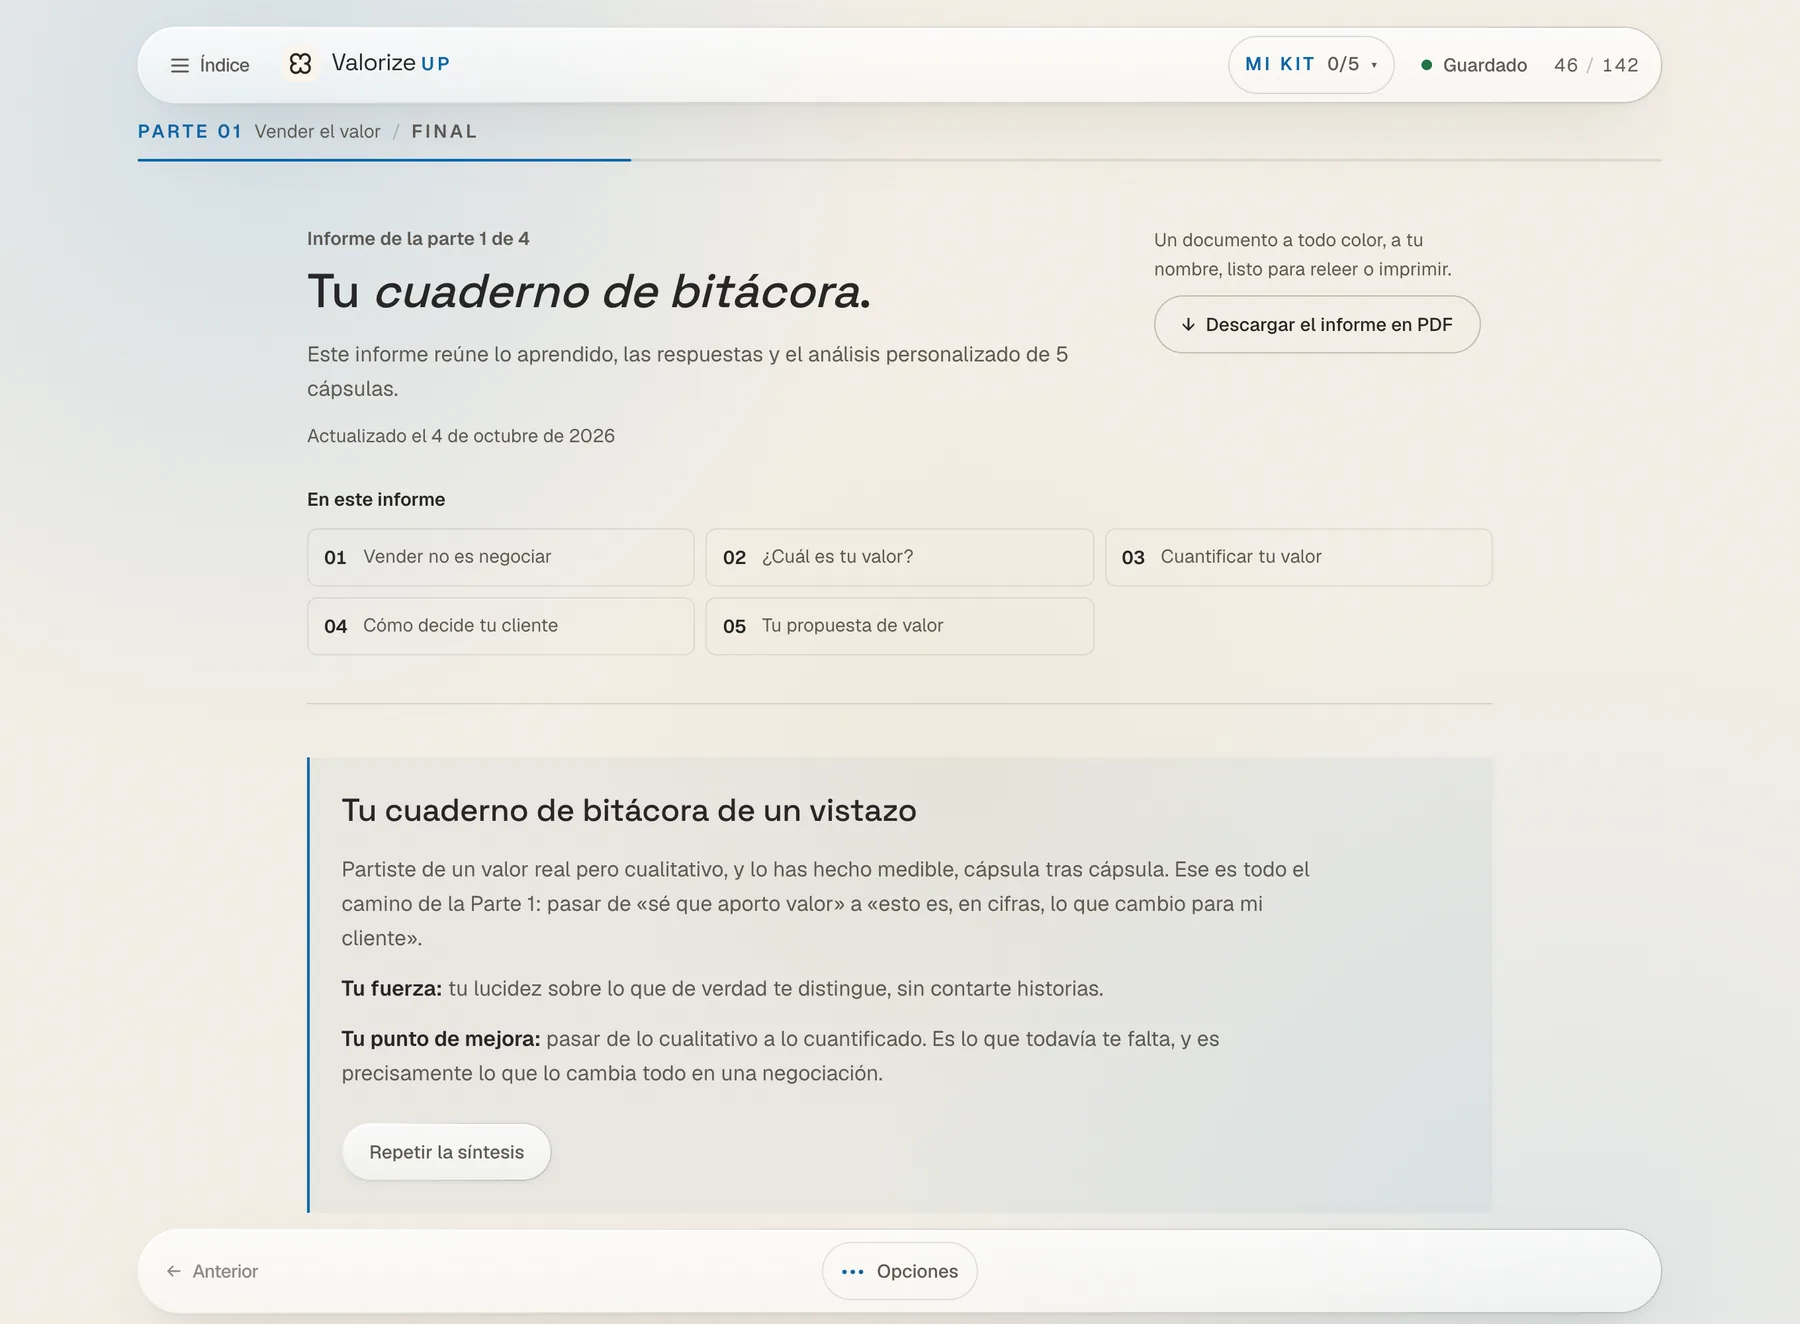1800x1324 pixels.
Task: Click the FINAL breadcrumb label
Action: [444, 132]
